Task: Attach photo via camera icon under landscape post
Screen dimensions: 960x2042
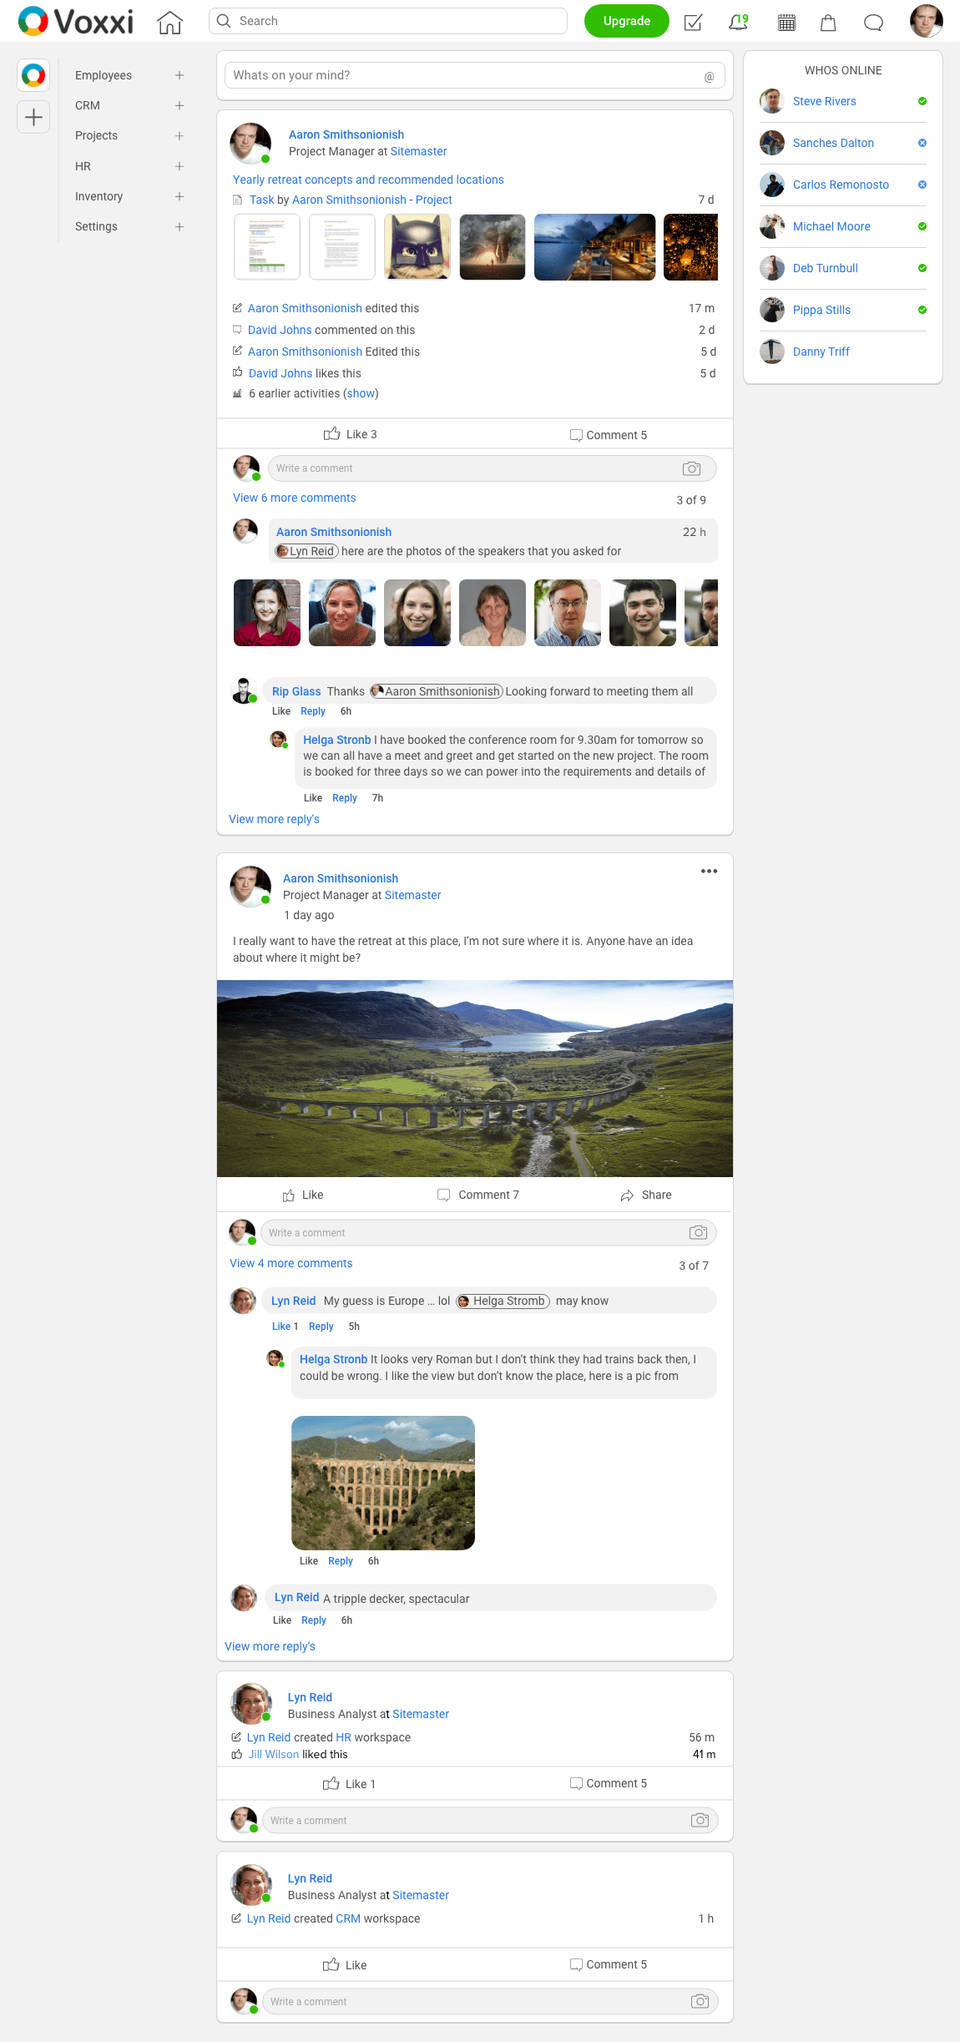Action: 698,1233
